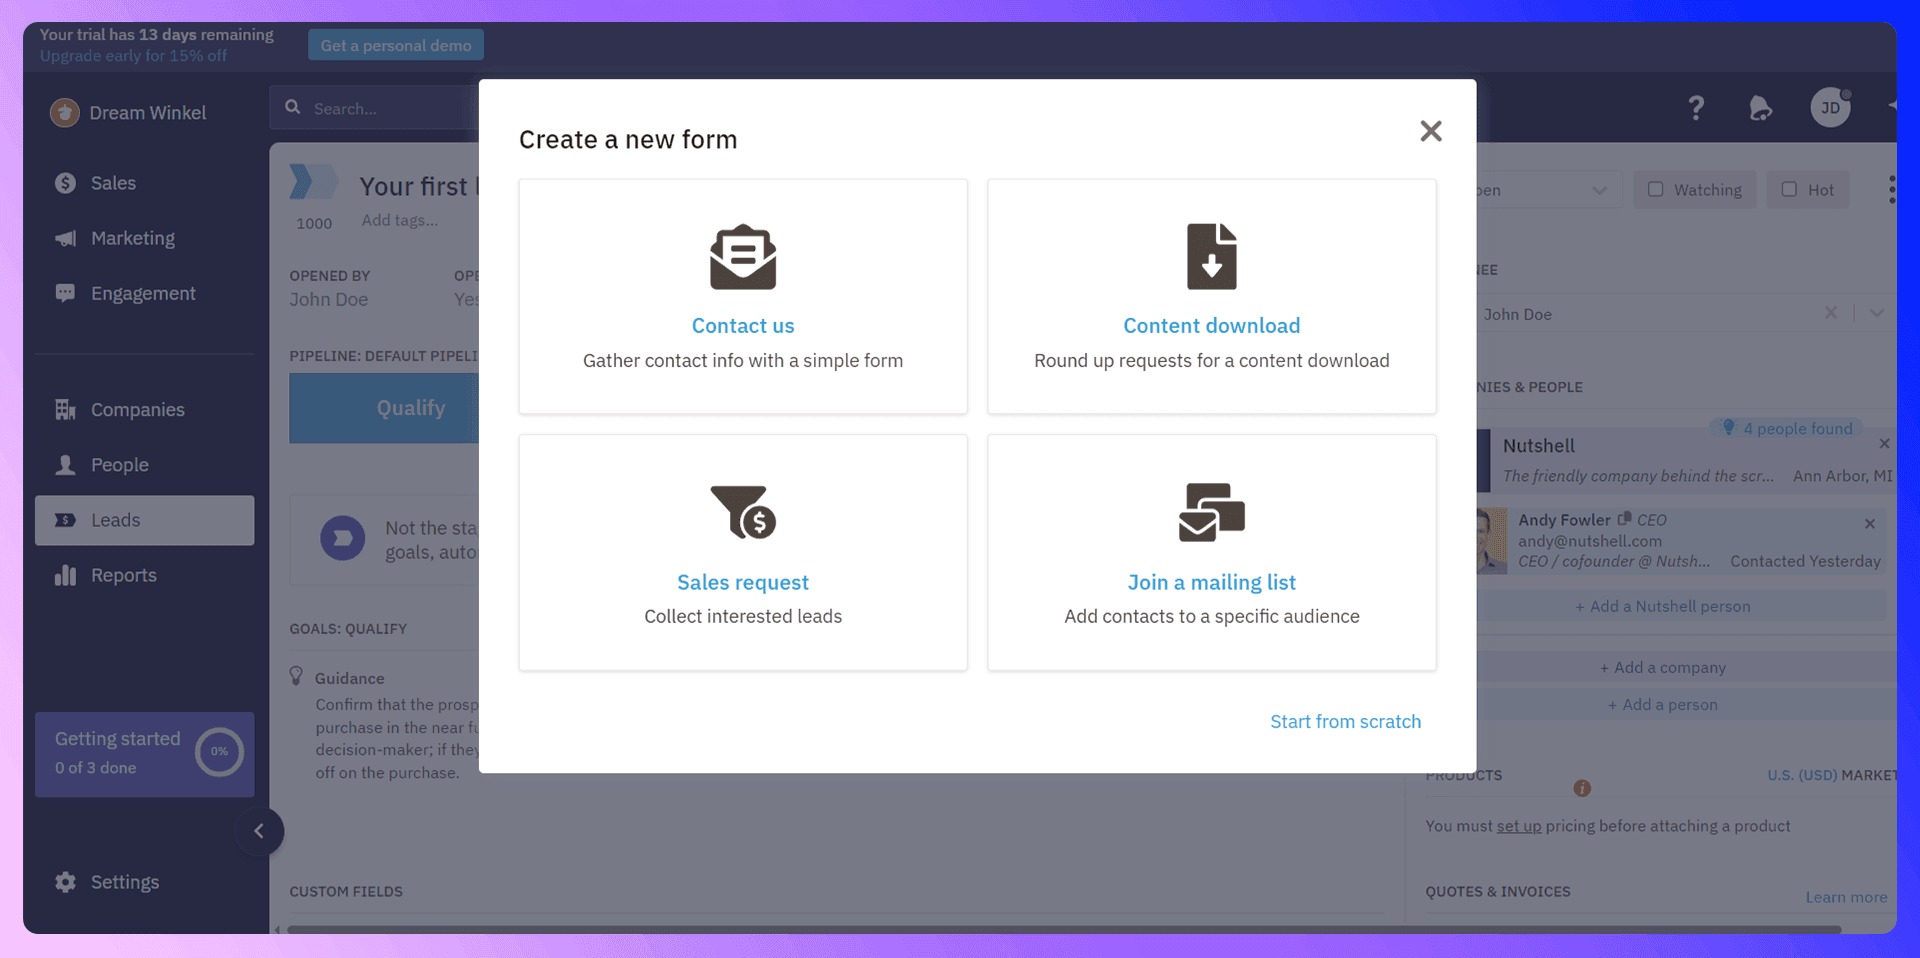Click the 0% progress ring
Viewport: 1920px width, 958px height.
tap(219, 752)
